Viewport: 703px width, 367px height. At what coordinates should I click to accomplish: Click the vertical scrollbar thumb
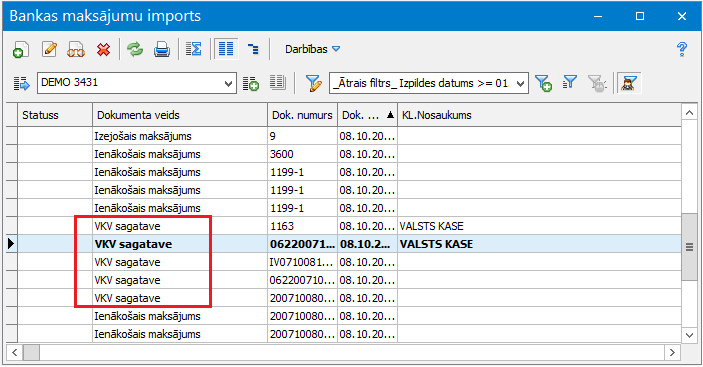[689, 246]
